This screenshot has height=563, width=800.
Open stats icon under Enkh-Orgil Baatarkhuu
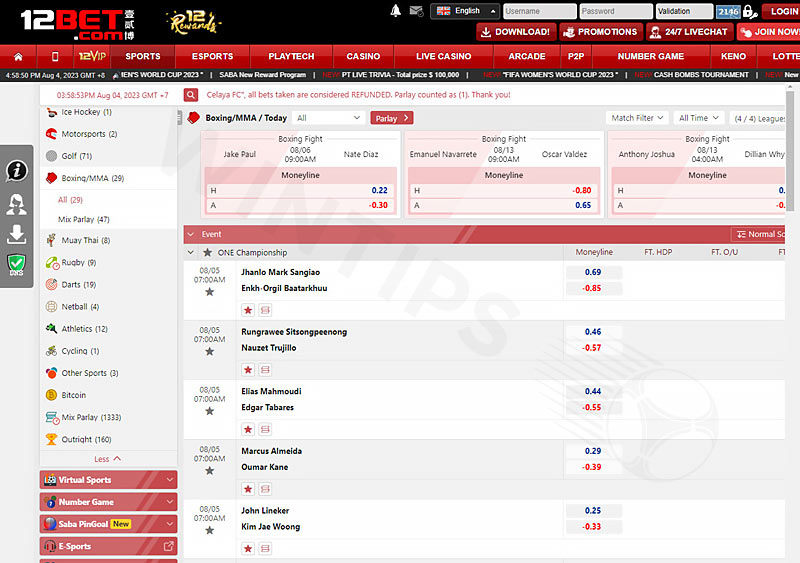click(265, 310)
